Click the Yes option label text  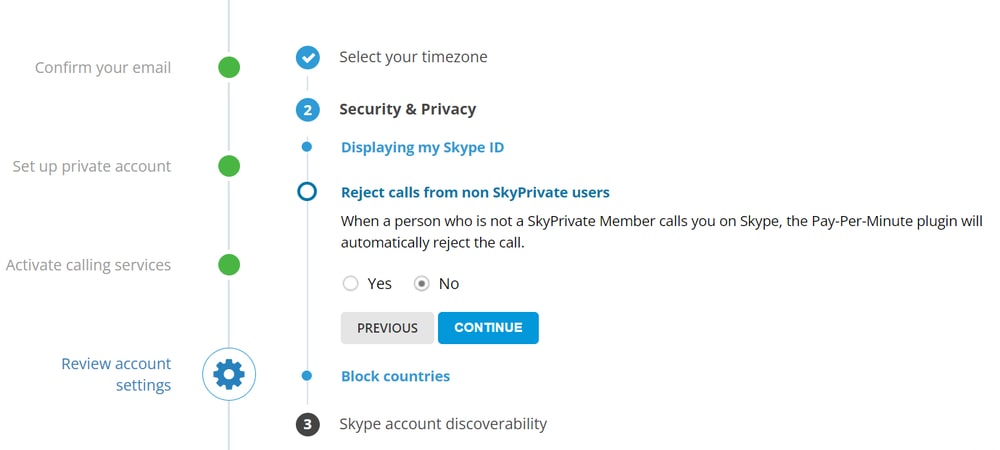coord(379,284)
